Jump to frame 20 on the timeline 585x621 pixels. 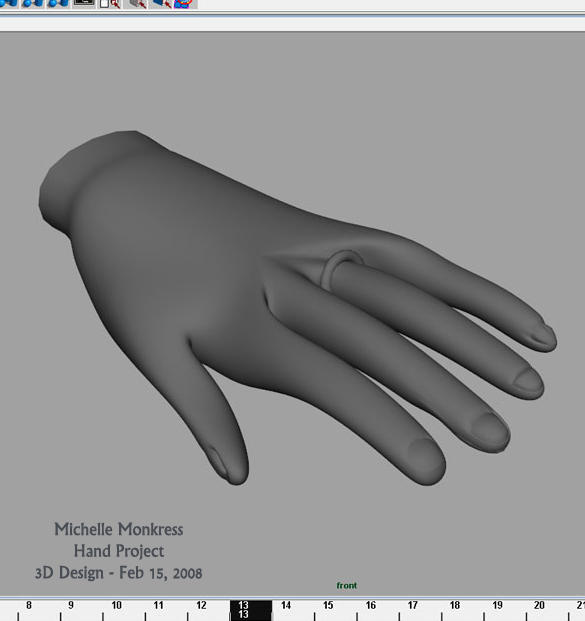539,605
